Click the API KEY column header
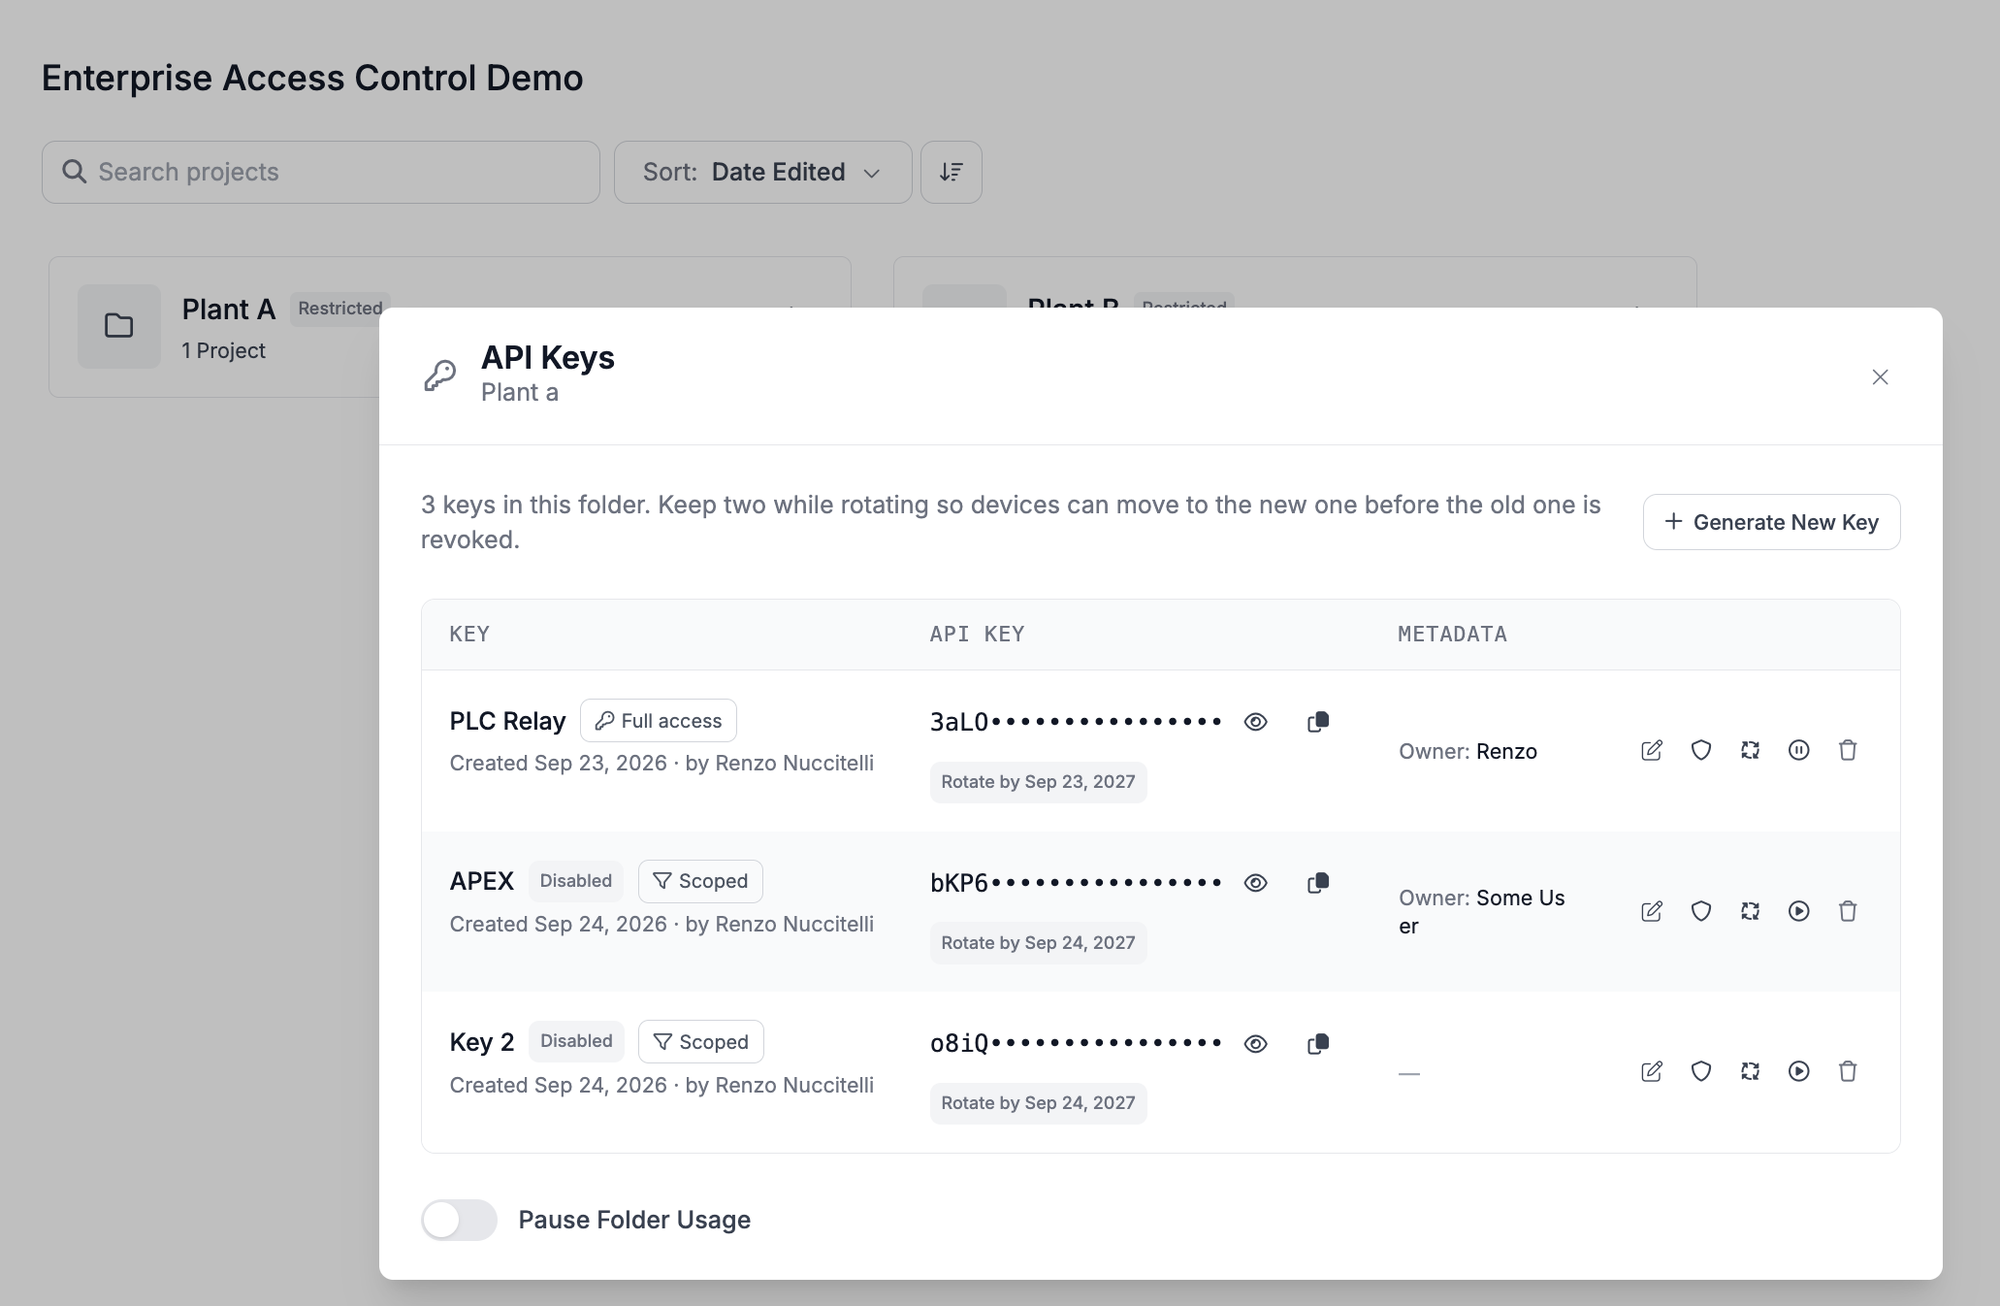 (x=977, y=634)
